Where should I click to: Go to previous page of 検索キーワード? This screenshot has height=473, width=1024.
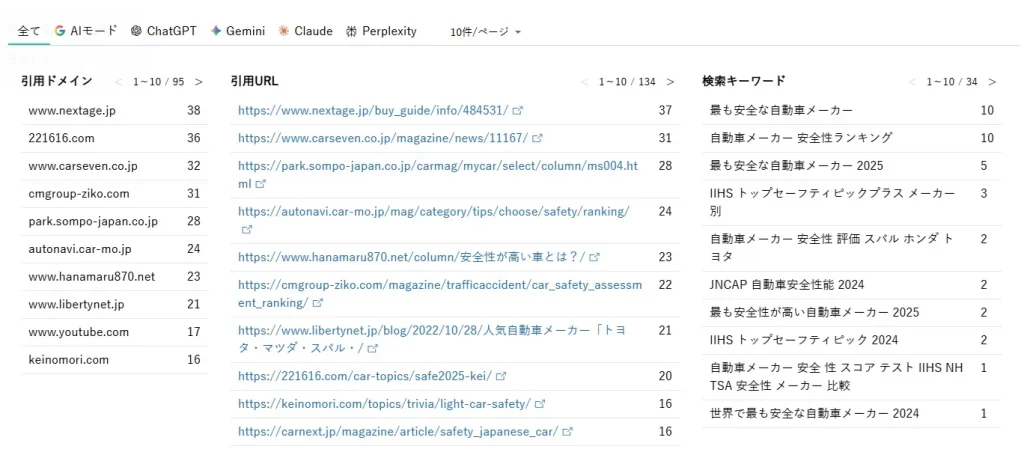912,82
